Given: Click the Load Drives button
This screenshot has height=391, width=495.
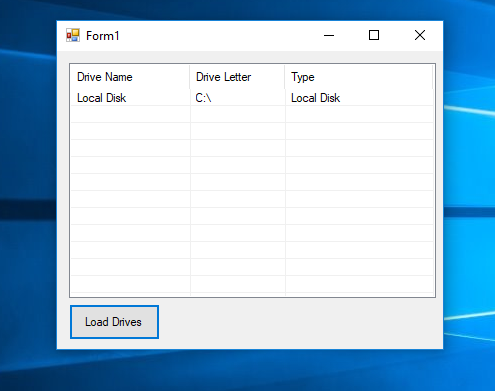Looking at the screenshot, I should tap(114, 322).
